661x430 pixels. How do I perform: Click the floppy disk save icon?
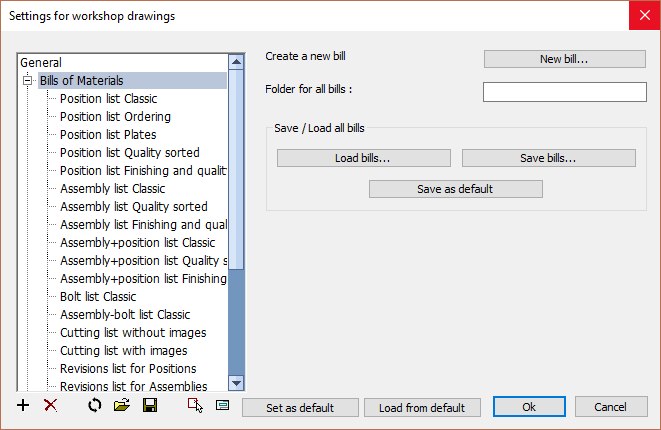pos(150,406)
